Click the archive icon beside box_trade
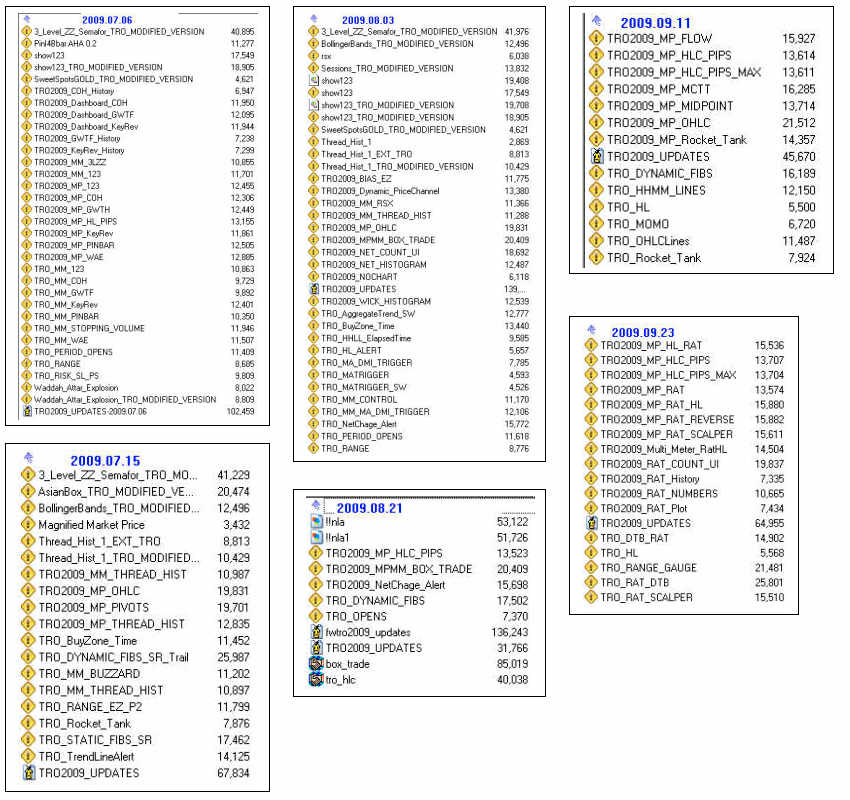This screenshot has height=800, width=850. (x=316, y=662)
